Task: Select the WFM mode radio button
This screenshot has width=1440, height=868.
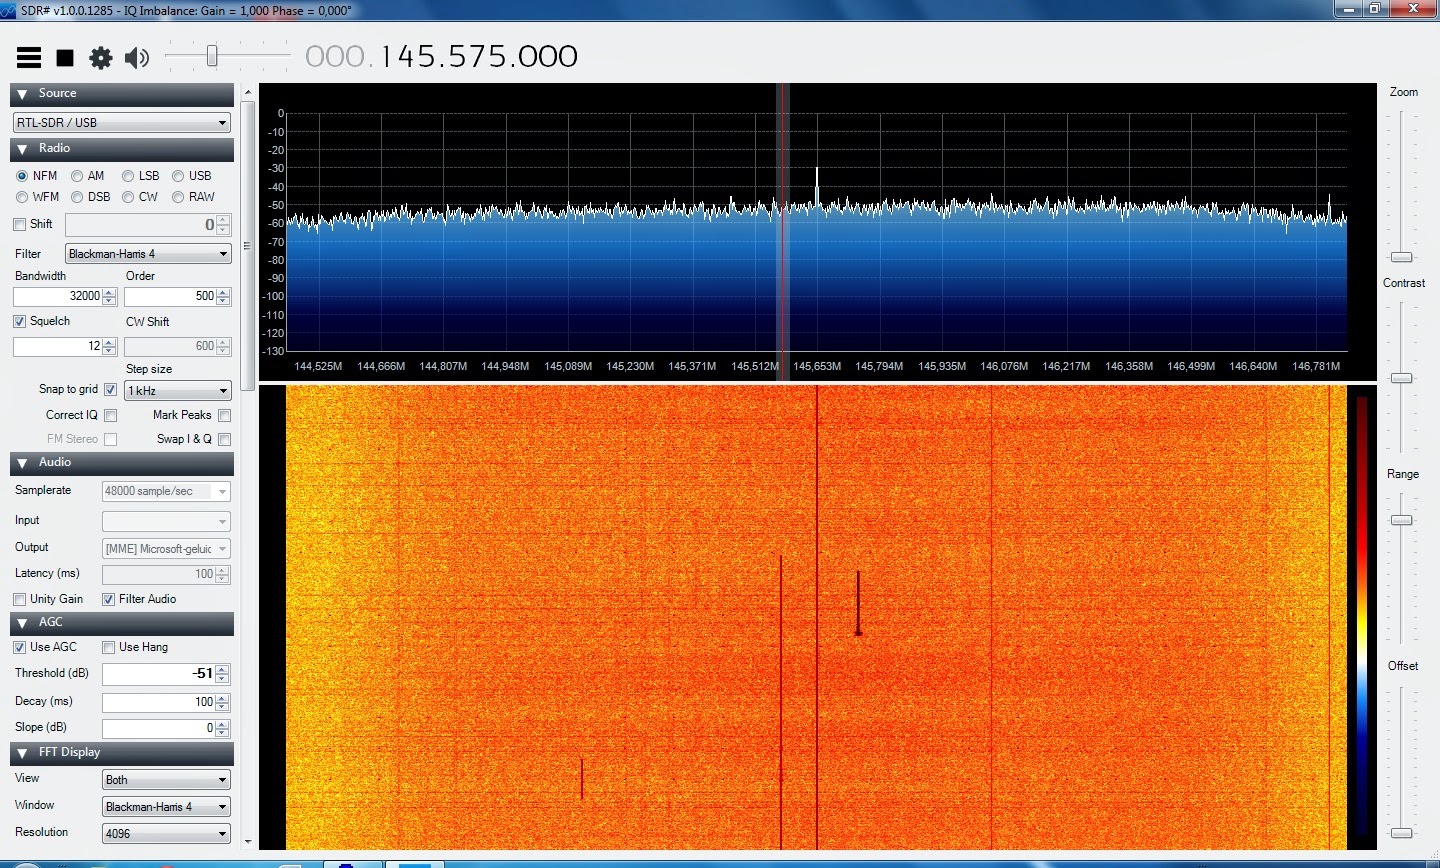Action: pos(22,197)
